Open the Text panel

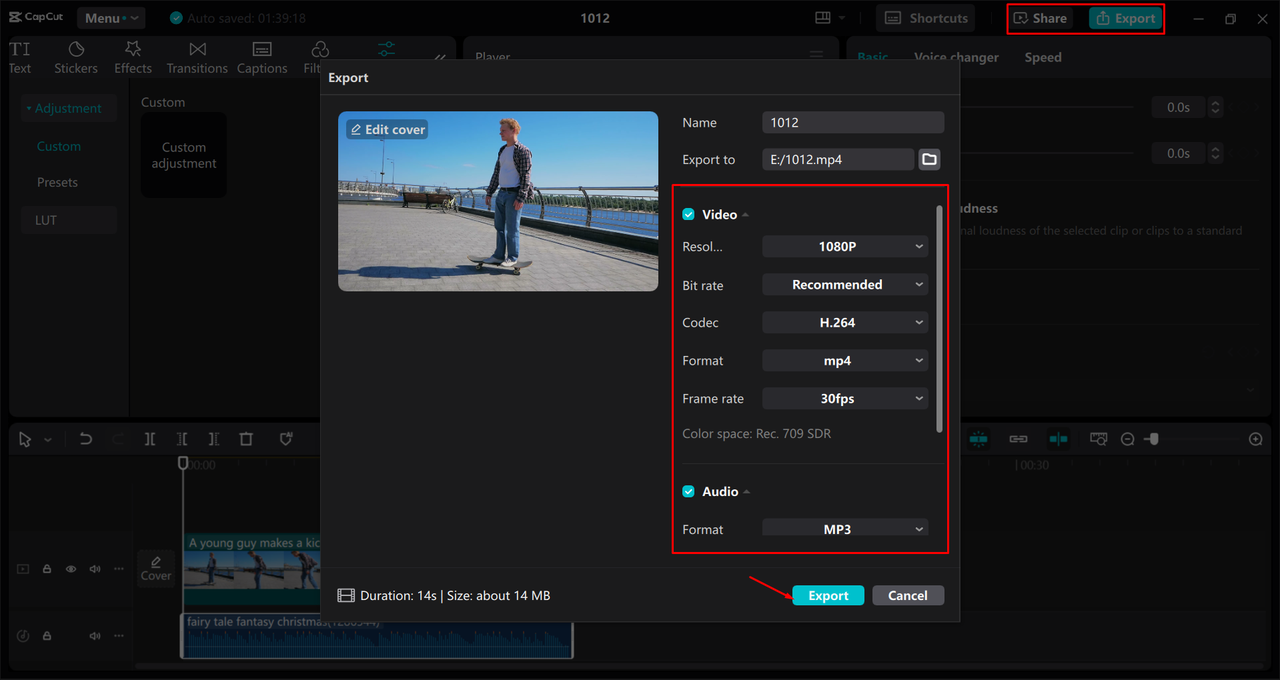coord(20,58)
